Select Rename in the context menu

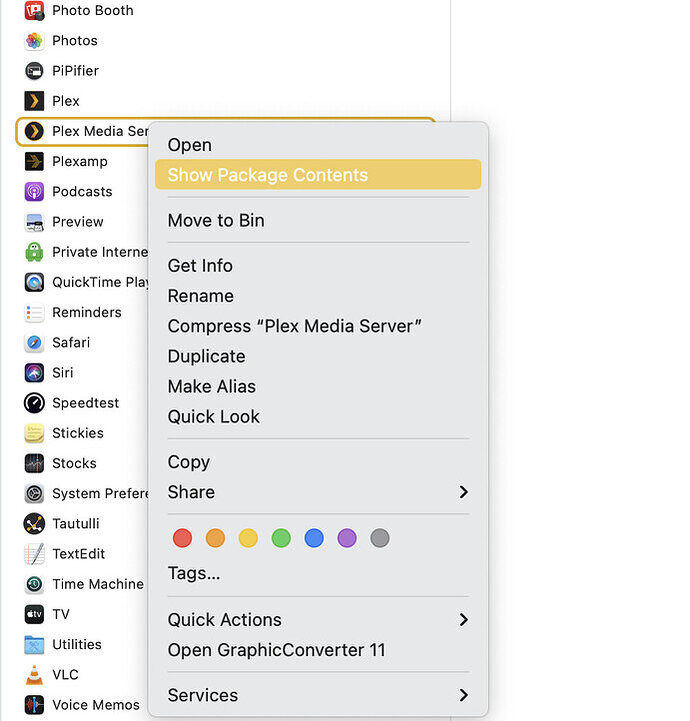pyautogui.click(x=318, y=296)
